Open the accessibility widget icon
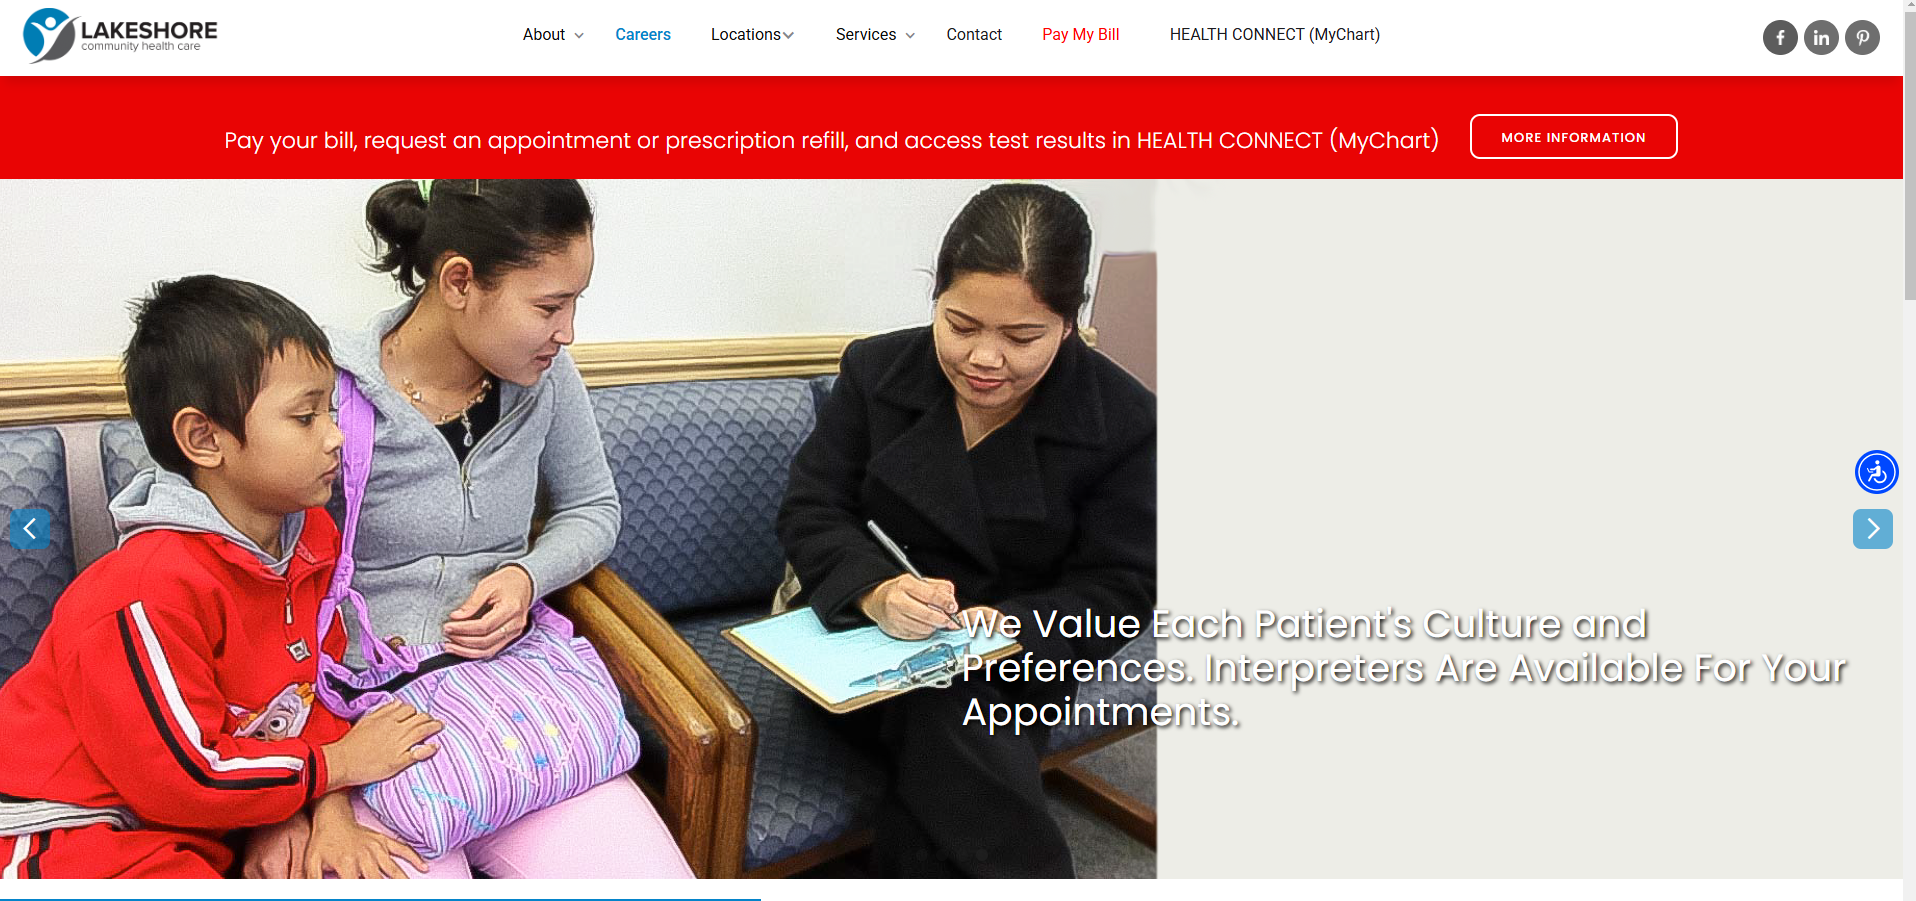The image size is (1916, 901). (x=1877, y=472)
